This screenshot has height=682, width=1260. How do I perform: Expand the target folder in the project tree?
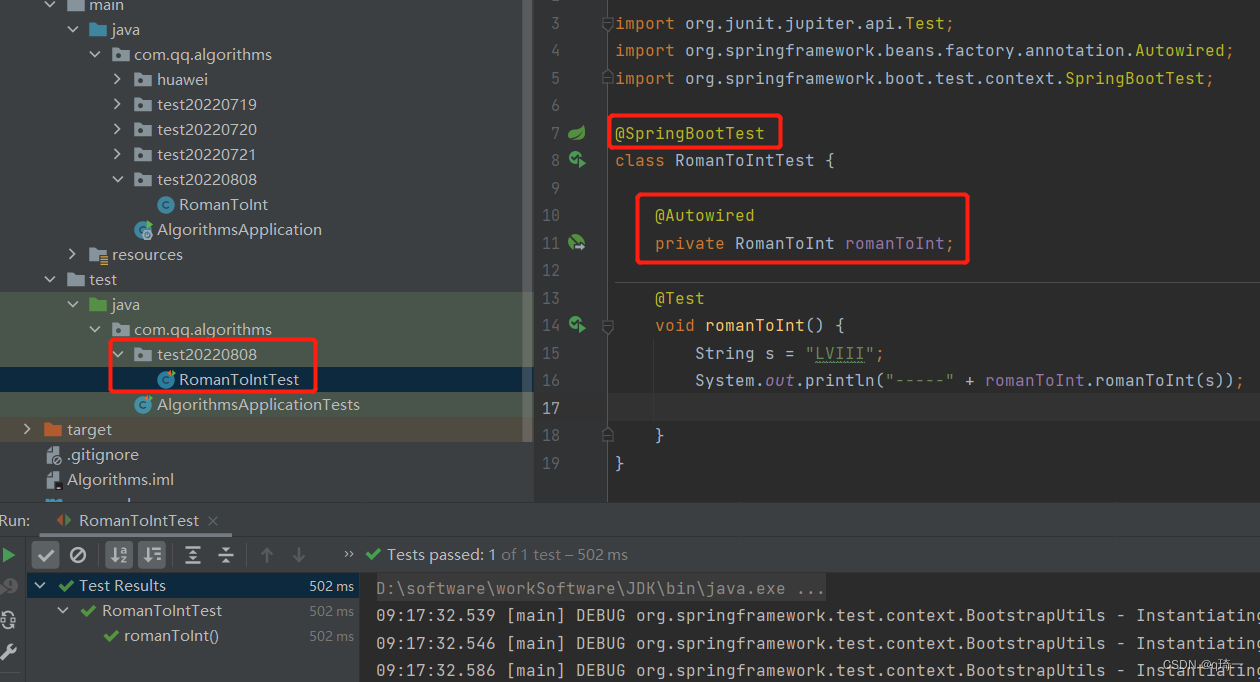(x=27, y=429)
